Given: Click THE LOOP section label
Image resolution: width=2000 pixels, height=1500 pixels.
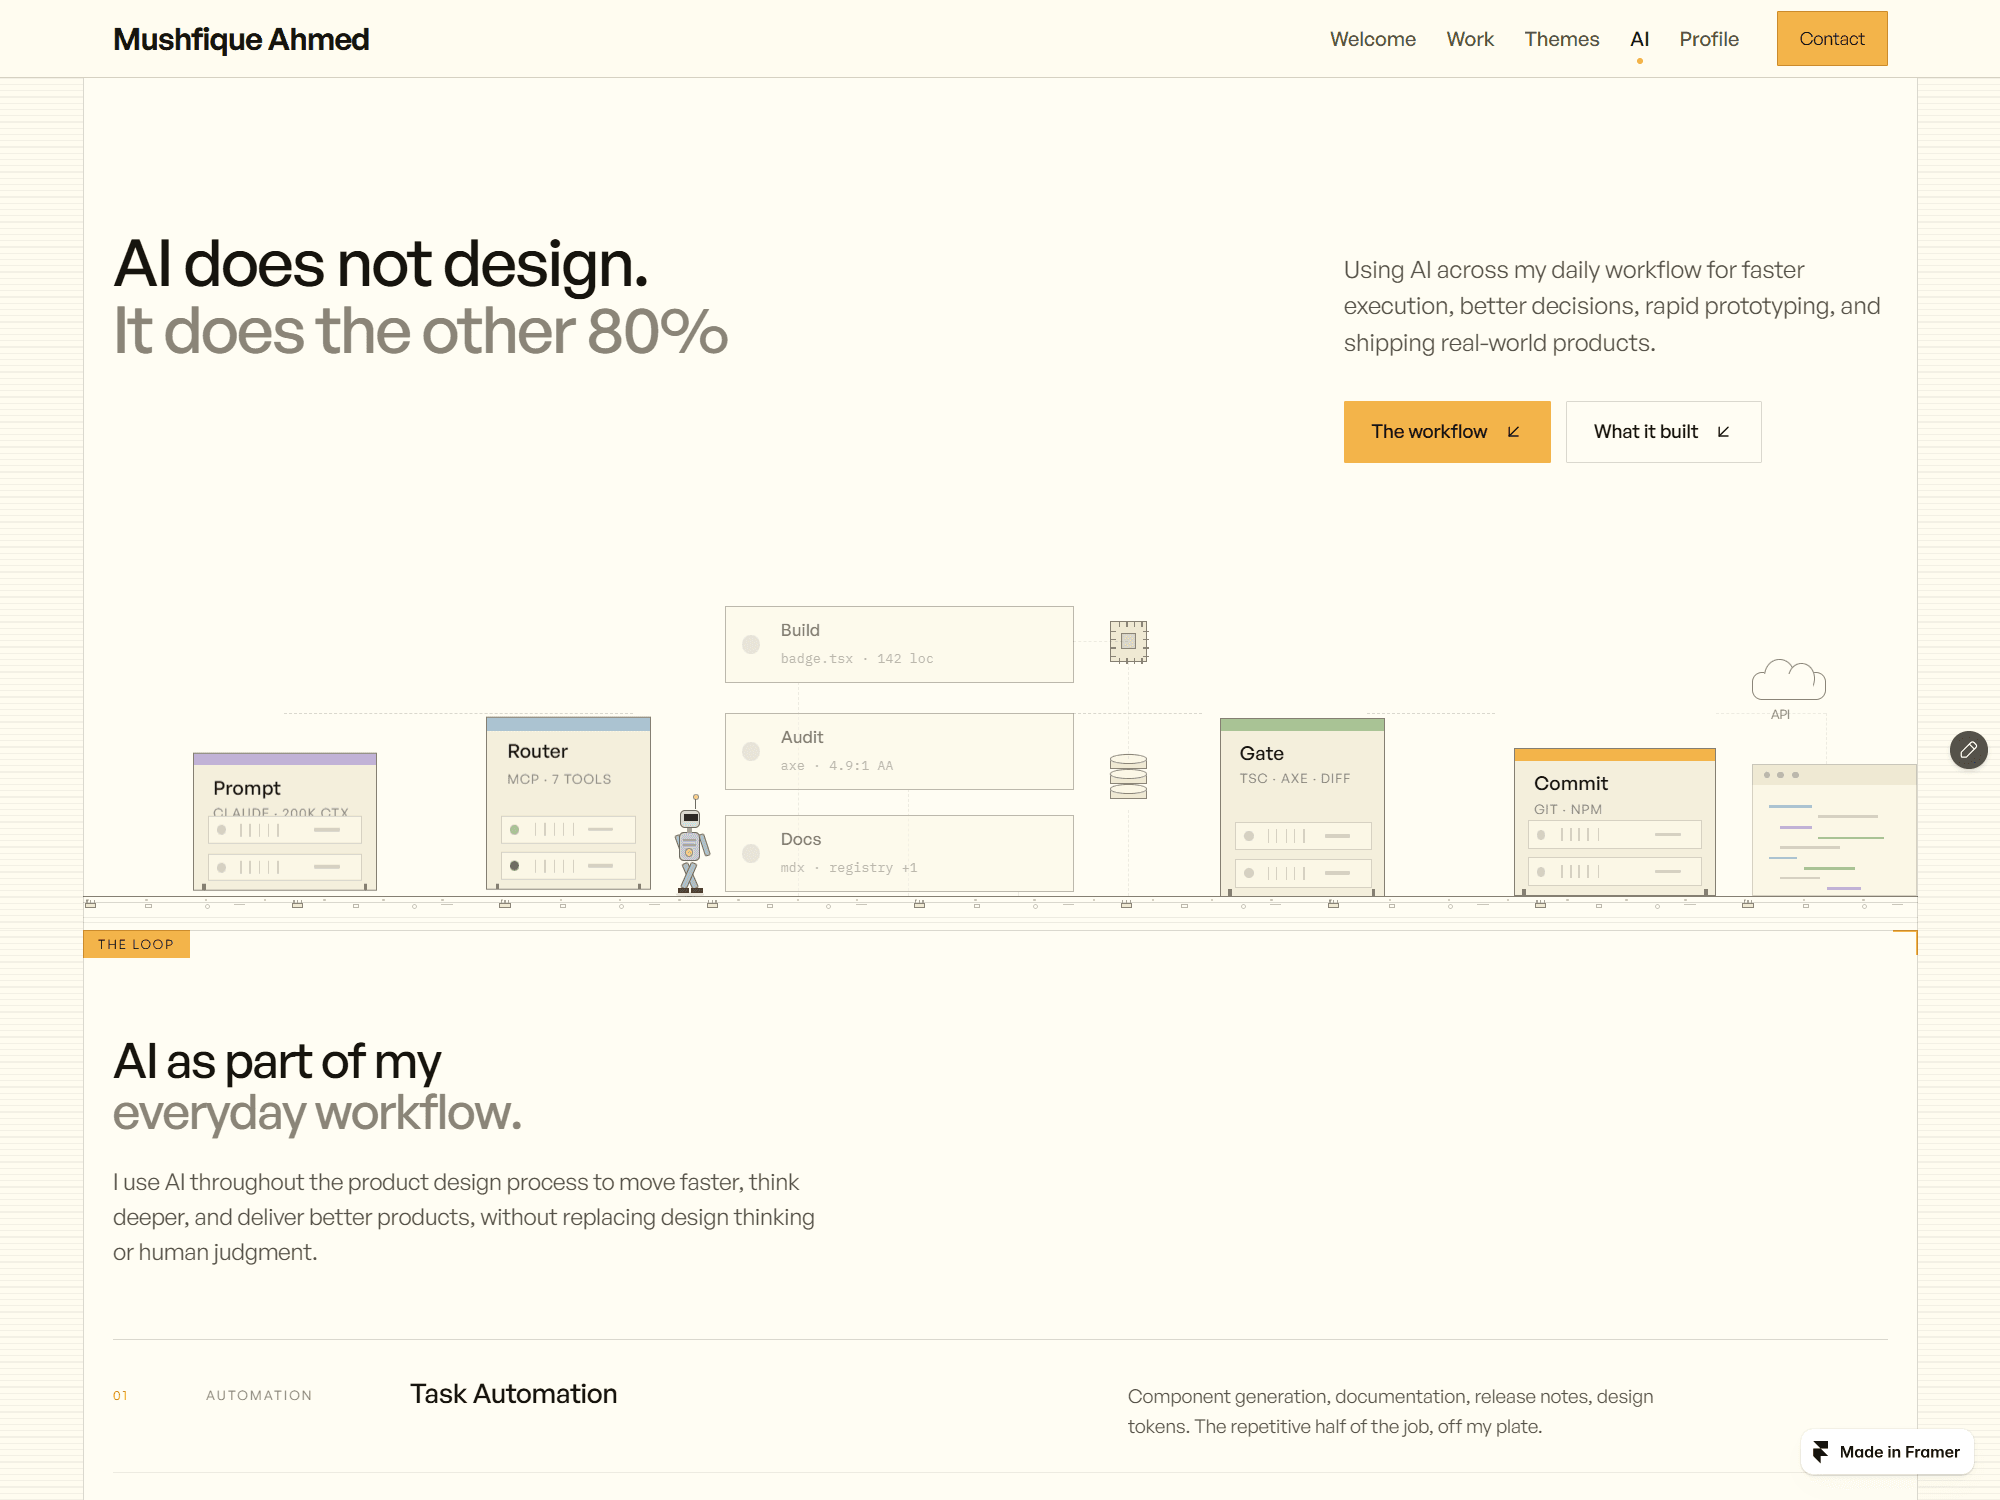Looking at the screenshot, I should tap(136, 944).
